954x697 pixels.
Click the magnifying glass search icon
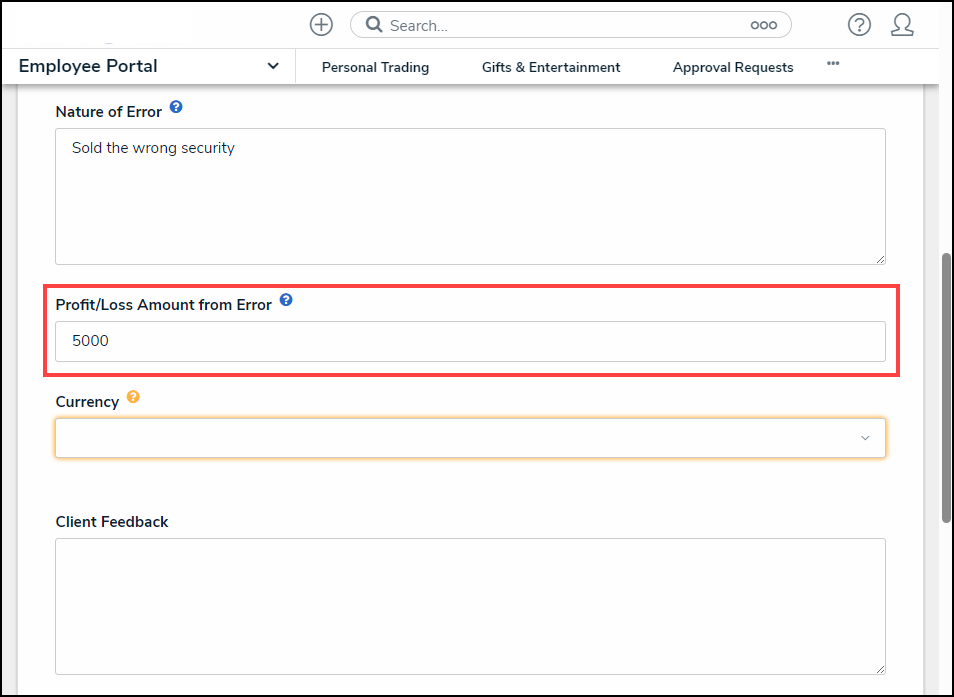point(374,25)
